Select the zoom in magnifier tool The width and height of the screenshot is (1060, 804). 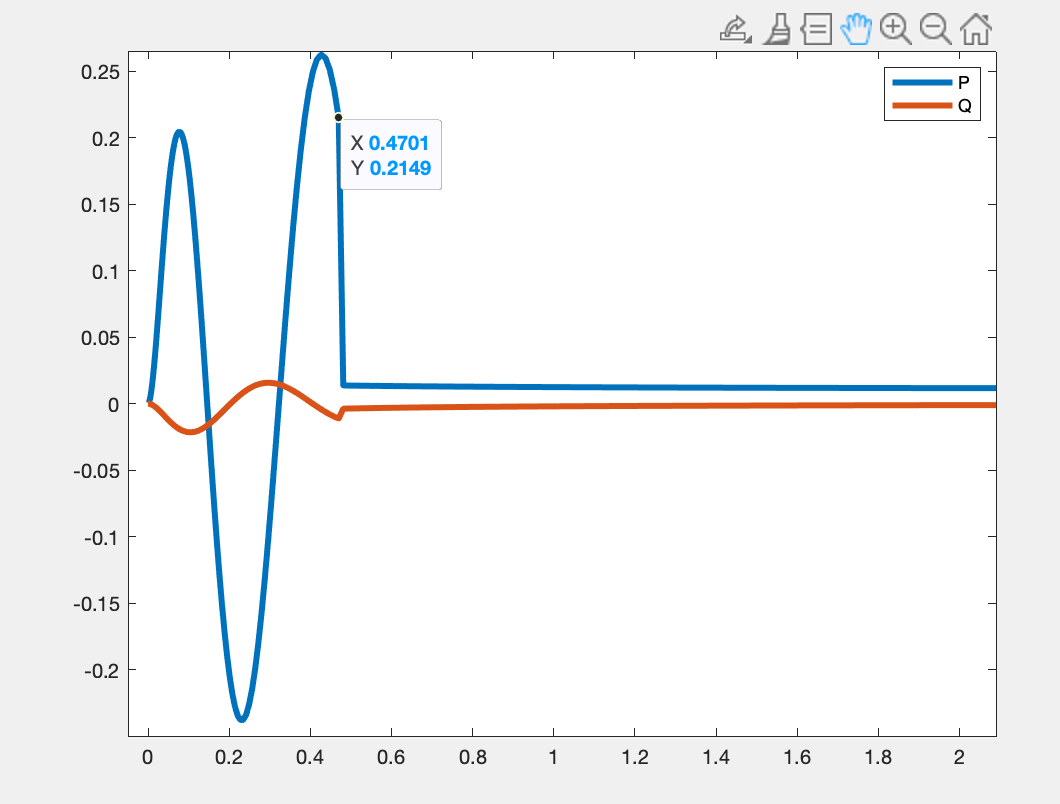[x=895, y=28]
